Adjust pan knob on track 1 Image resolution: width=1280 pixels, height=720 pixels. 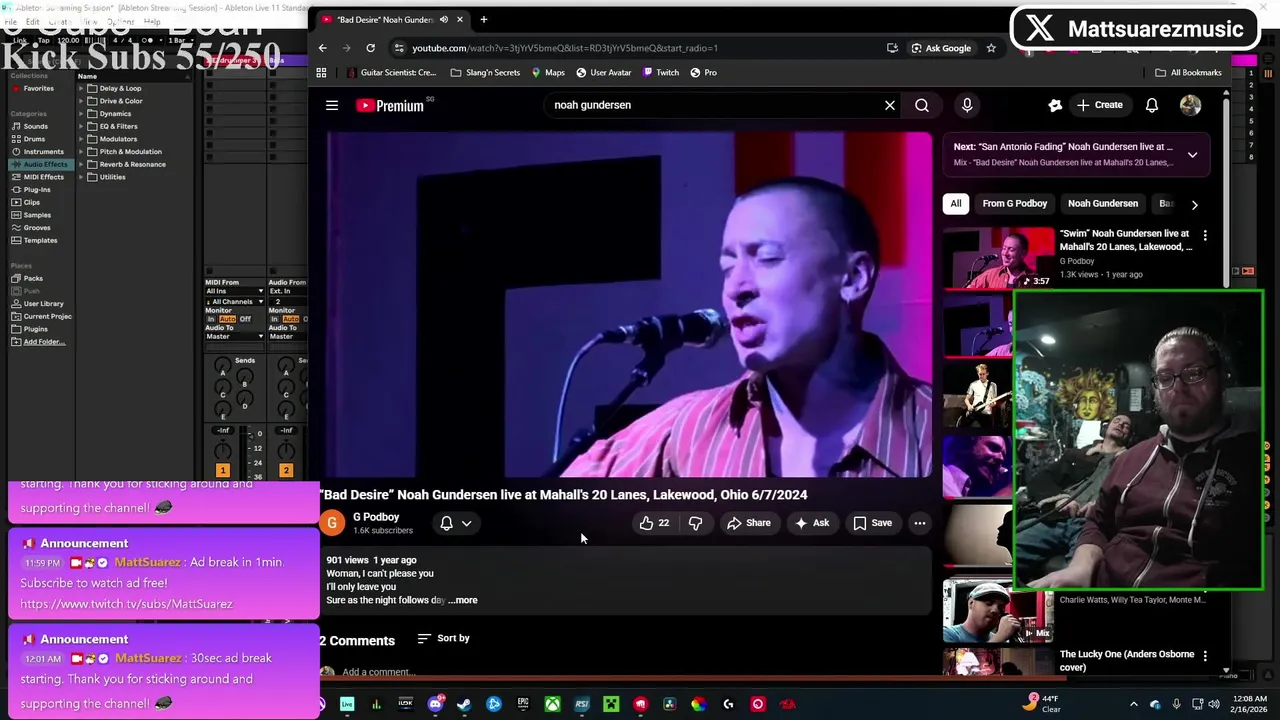pos(223,450)
